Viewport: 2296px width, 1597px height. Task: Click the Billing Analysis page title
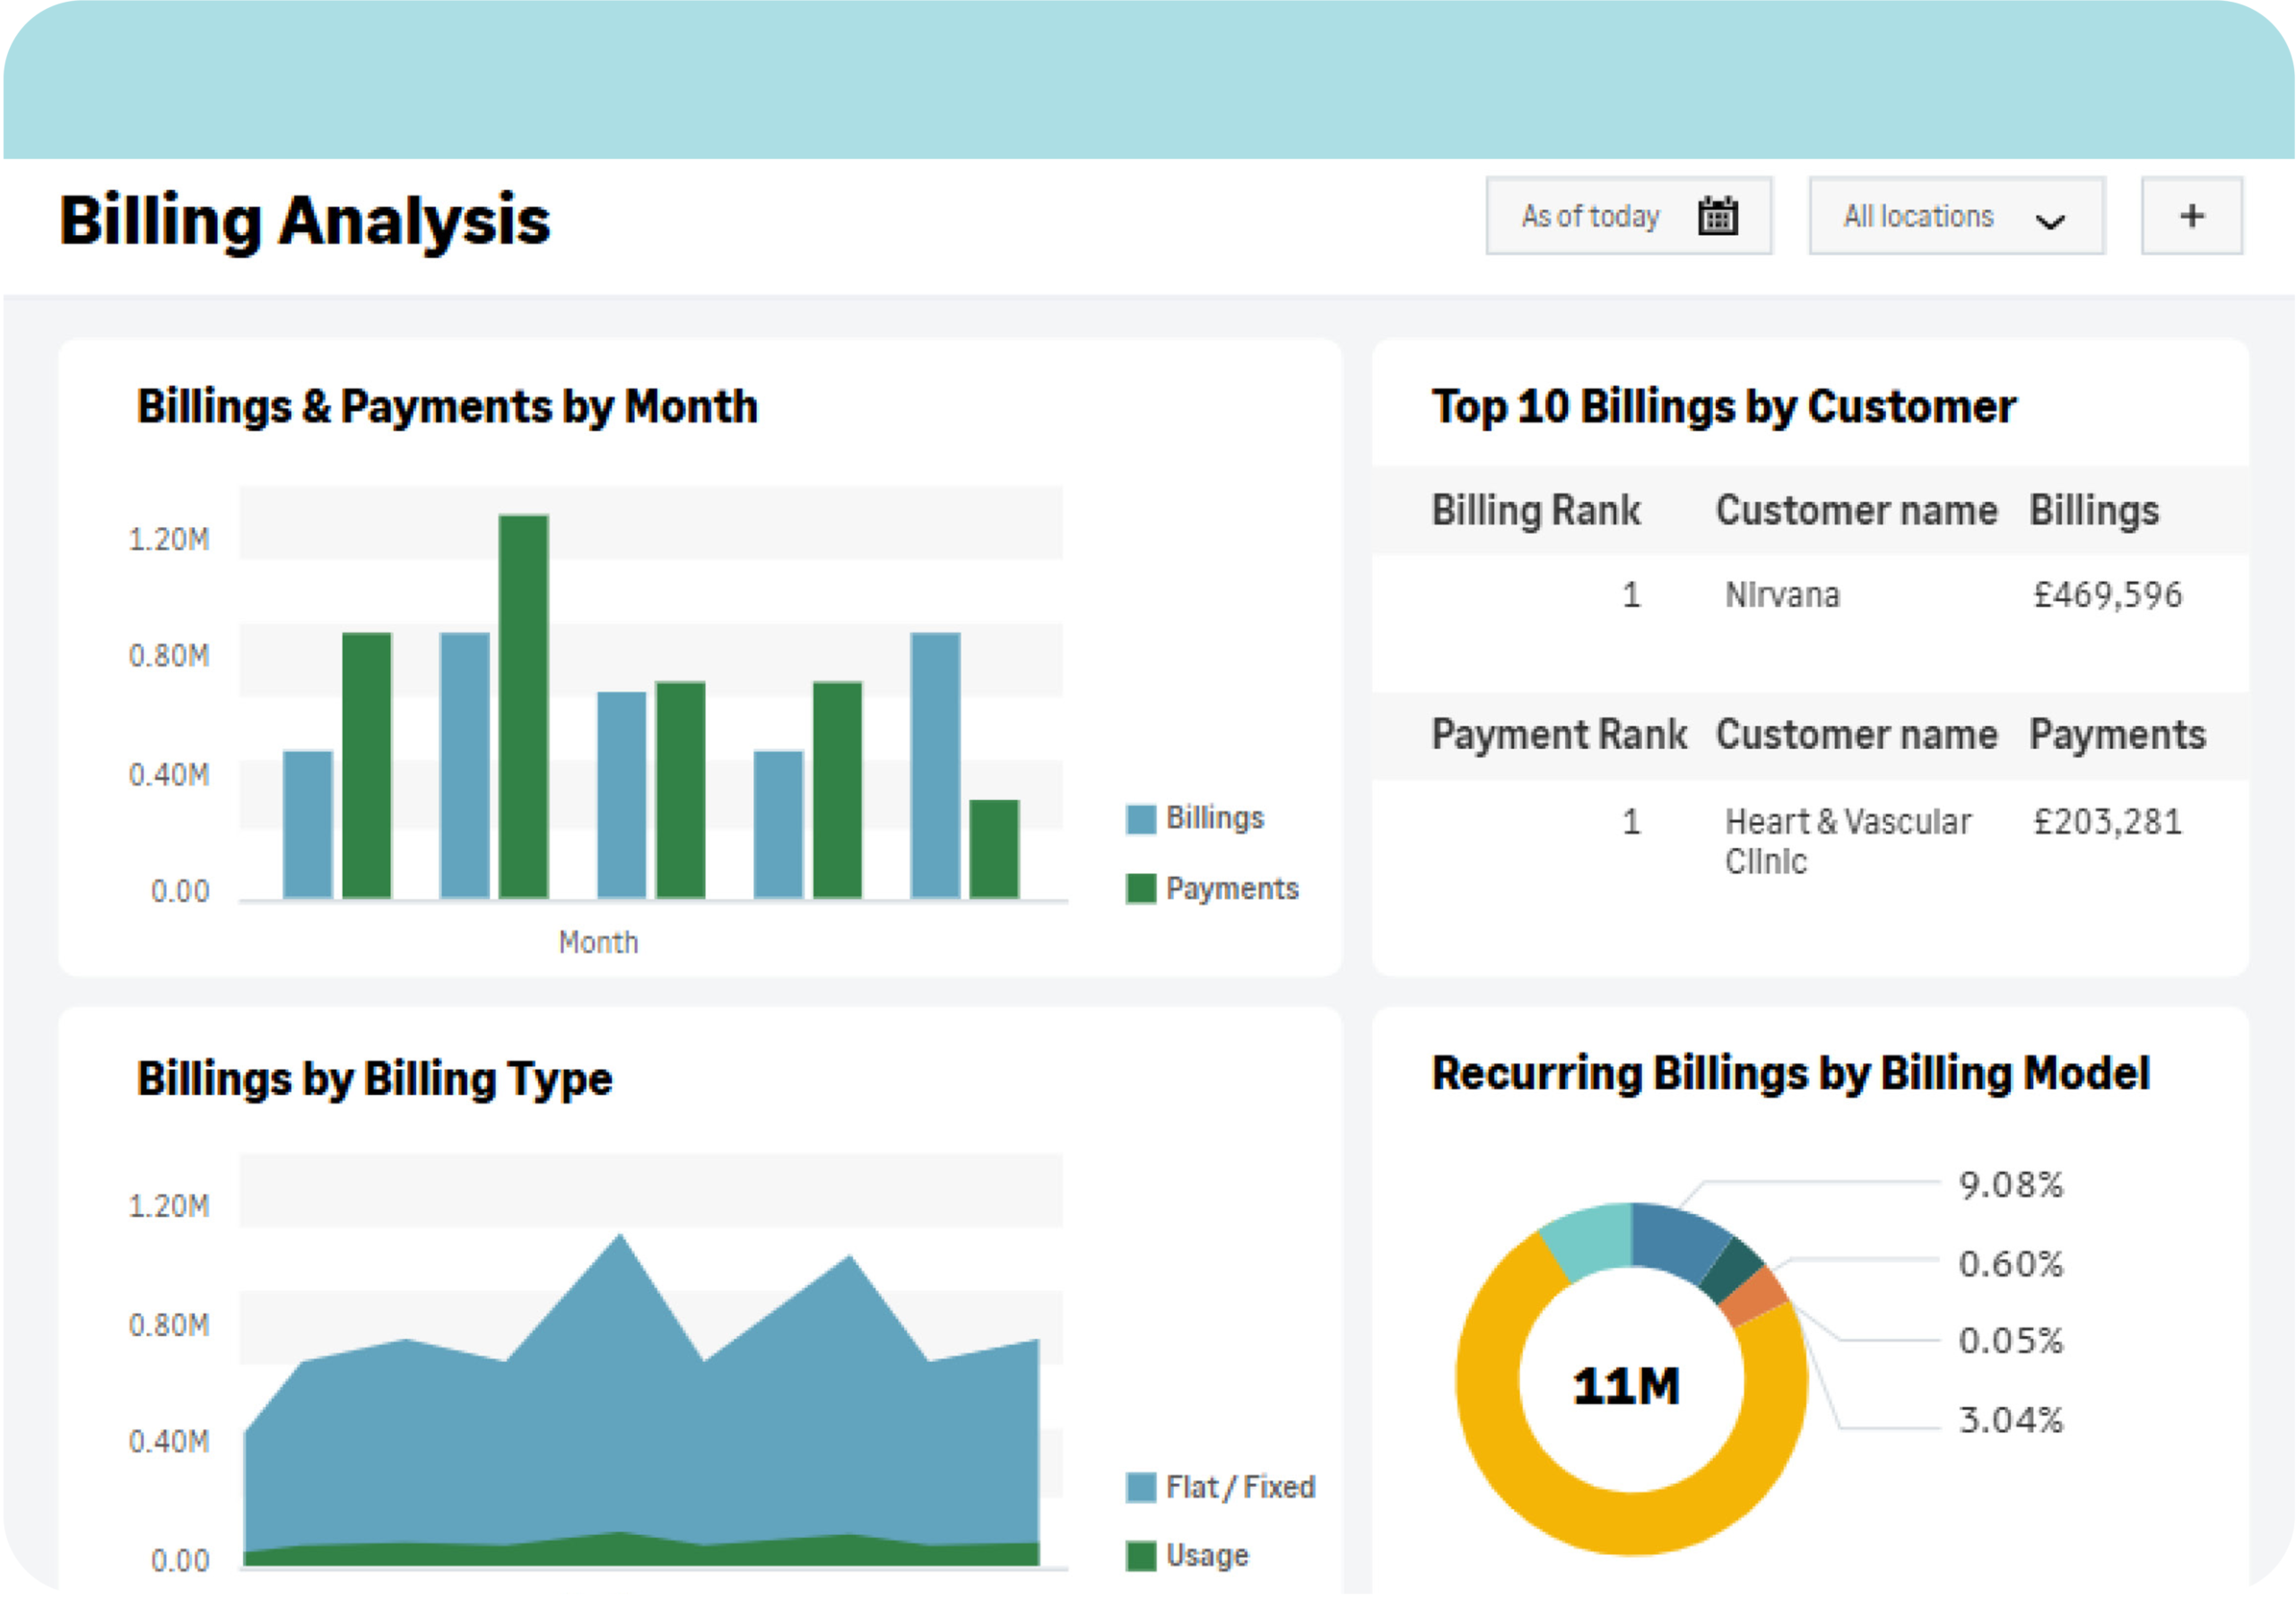click(305, 221)
